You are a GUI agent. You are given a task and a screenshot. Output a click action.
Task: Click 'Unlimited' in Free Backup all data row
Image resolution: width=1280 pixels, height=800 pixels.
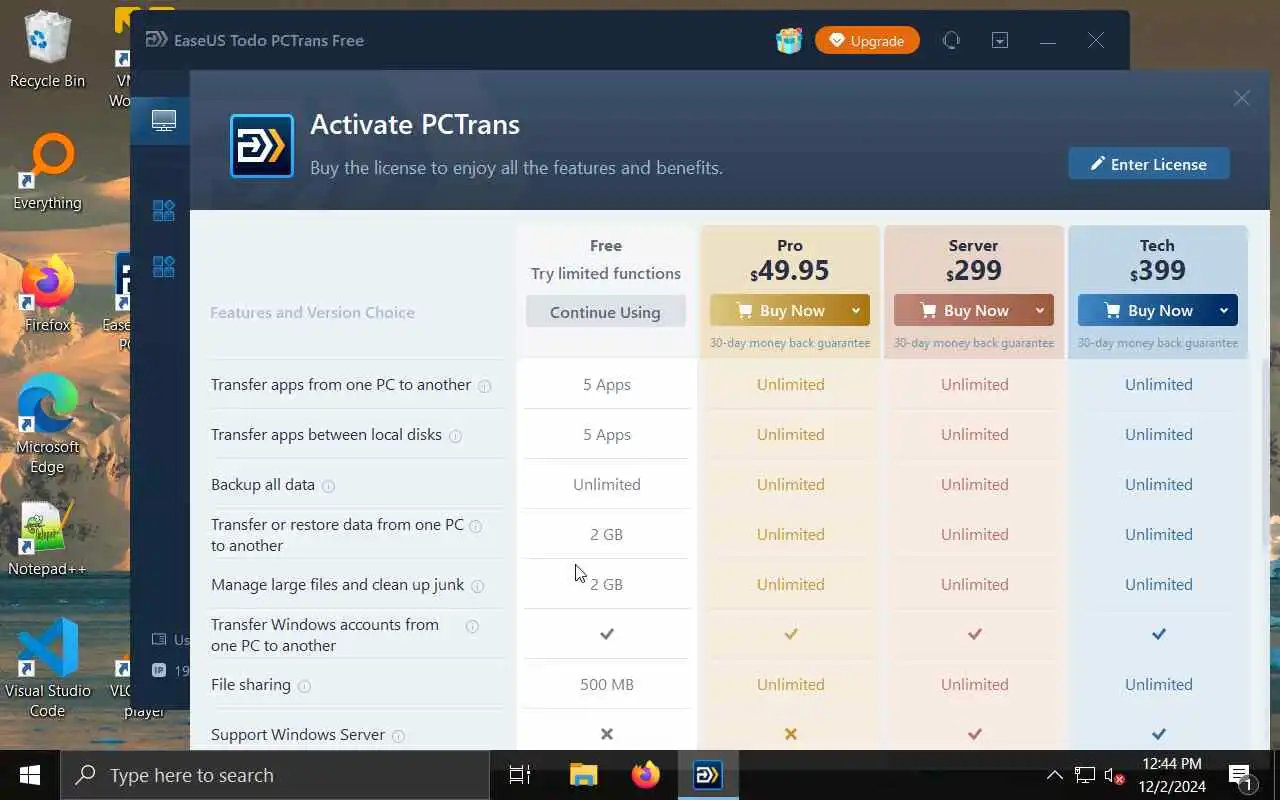607,484
